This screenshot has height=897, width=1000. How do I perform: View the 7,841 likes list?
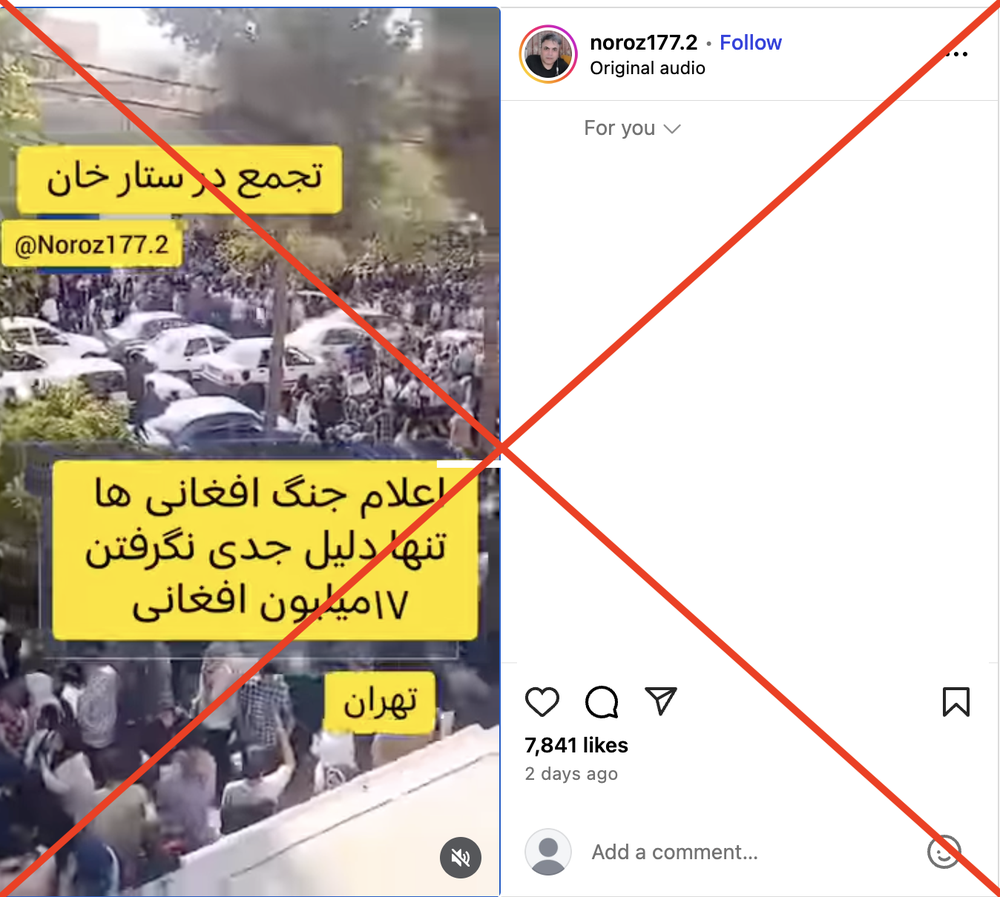coord(576,745)
